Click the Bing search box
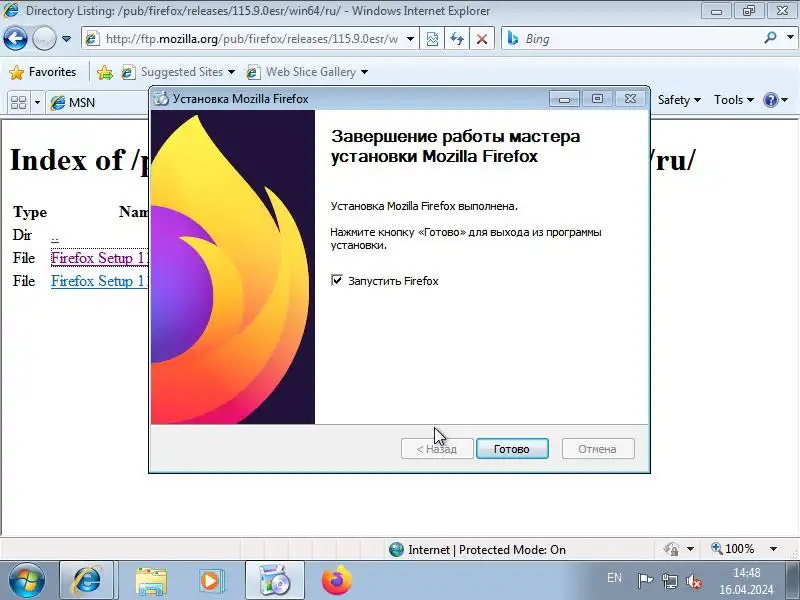 click(633, 39)
